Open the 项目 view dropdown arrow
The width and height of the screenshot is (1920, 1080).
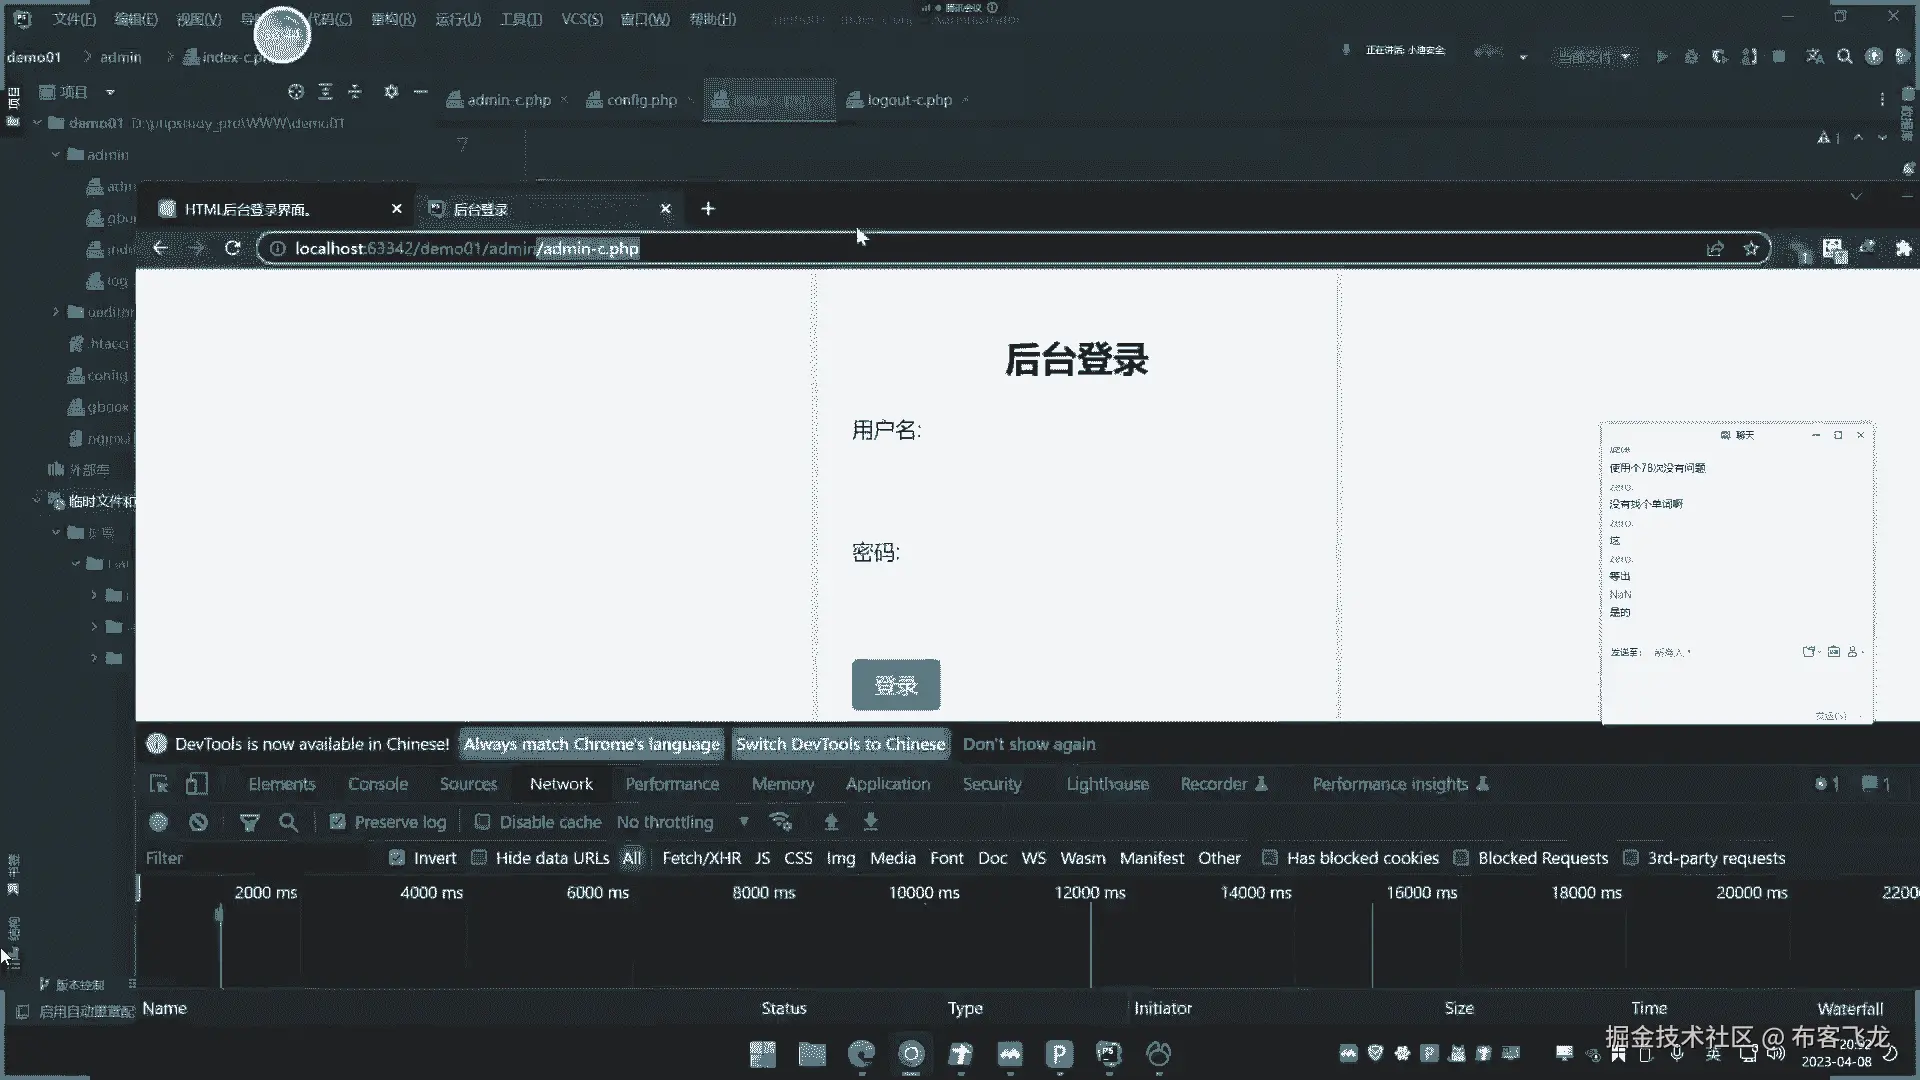[x=110, y=92]
